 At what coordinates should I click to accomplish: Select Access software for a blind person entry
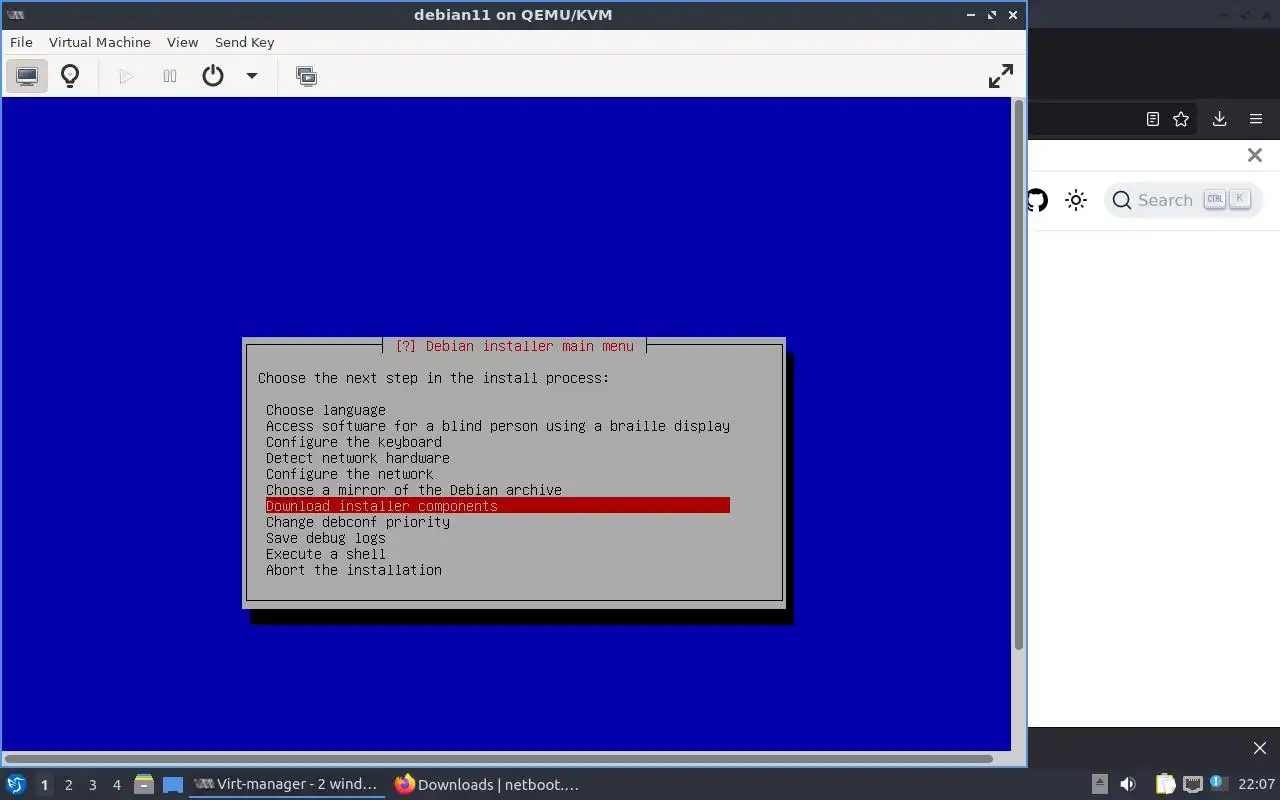pyautogui.click(x=498, y=426)
